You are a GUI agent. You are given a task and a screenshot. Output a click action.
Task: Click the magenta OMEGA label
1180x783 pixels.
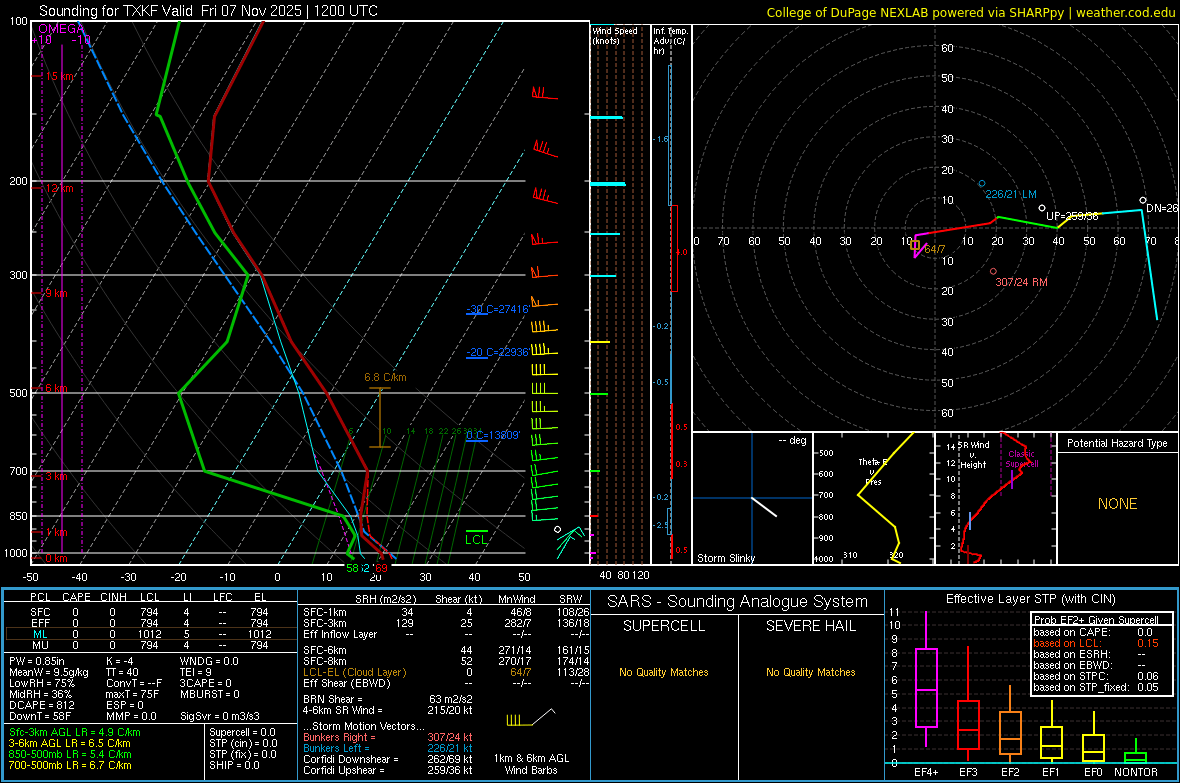pyautogui.click(x=62, y=29)
